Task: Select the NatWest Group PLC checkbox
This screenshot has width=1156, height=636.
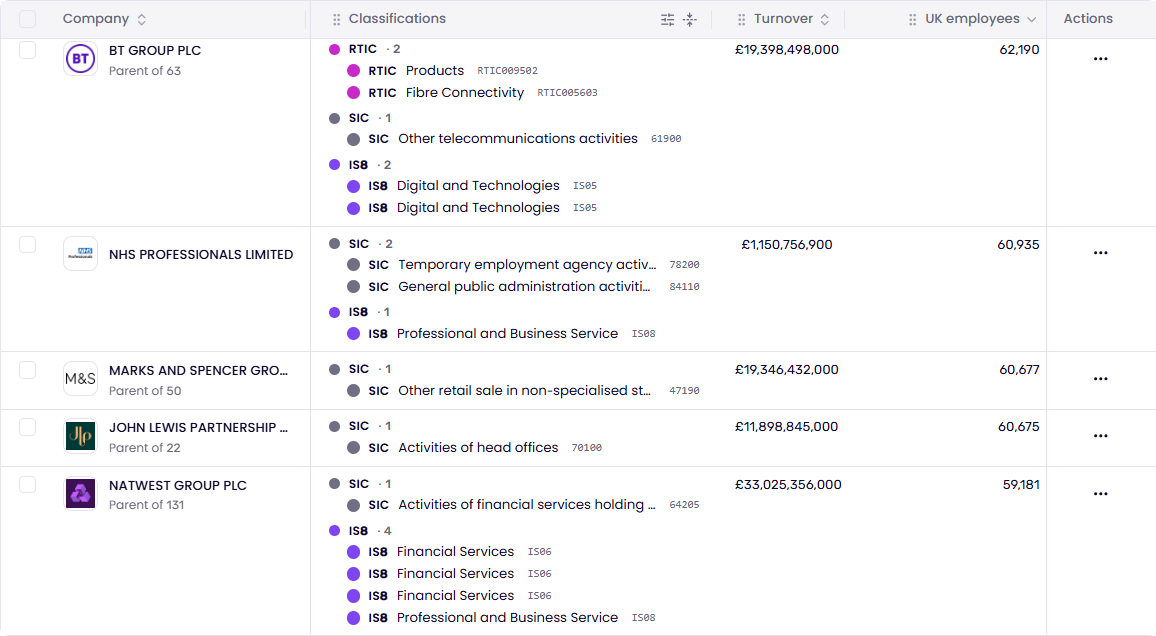Action: tap(27, 484)
